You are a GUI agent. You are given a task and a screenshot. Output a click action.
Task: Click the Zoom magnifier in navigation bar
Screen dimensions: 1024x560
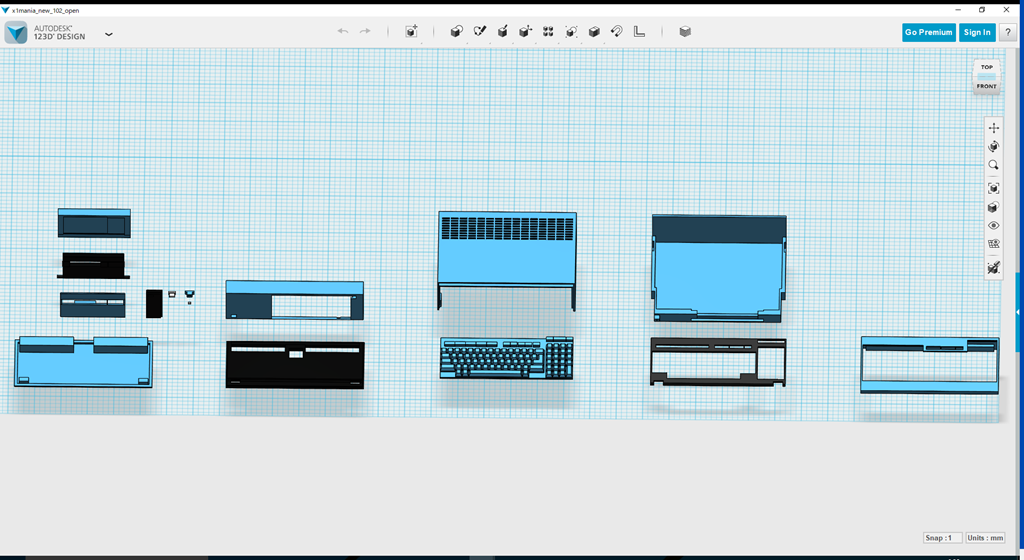coord(993,165)
